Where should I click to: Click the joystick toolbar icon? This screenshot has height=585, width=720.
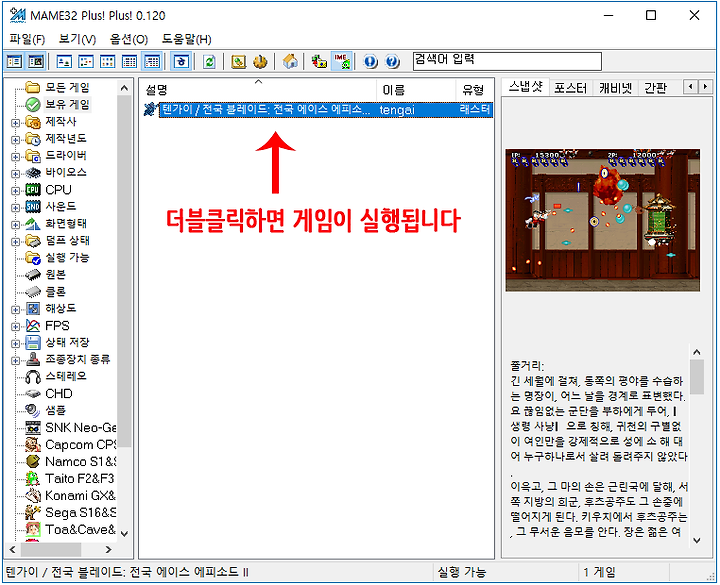[x=260, y=62]
